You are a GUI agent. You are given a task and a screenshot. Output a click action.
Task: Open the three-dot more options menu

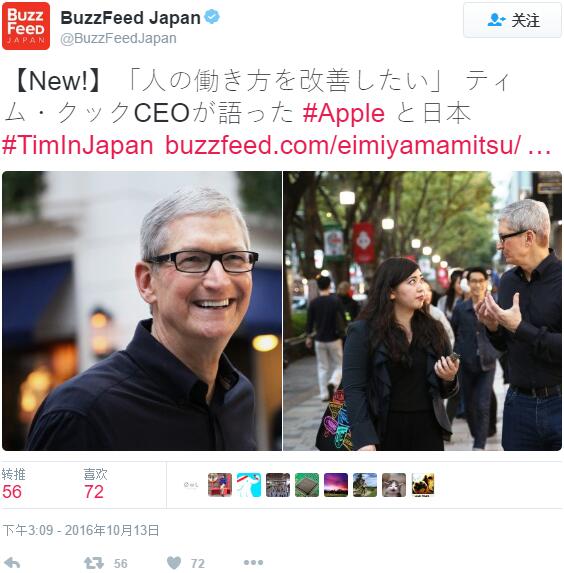click(253, 562)
